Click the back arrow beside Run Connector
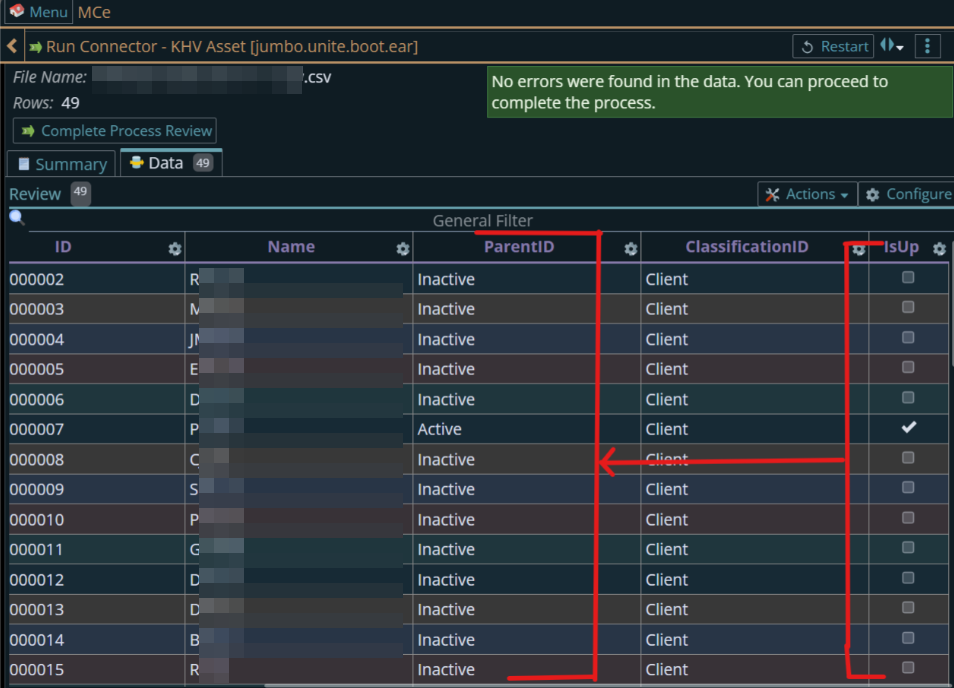This screenshot has height=688, width=954. (12, 46)
